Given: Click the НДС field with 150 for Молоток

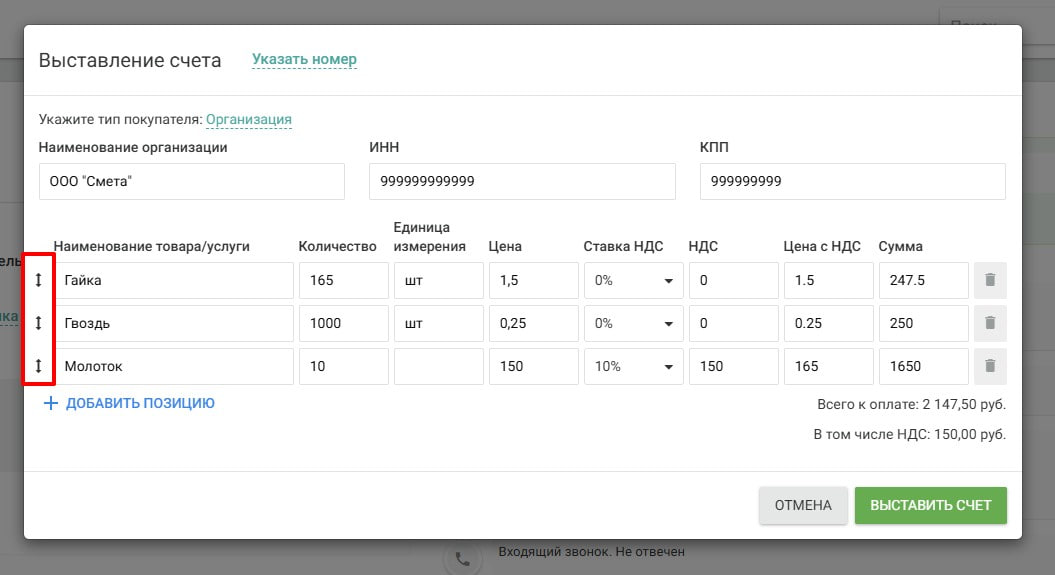Looking at the screenshot, I should click(733, 367).
